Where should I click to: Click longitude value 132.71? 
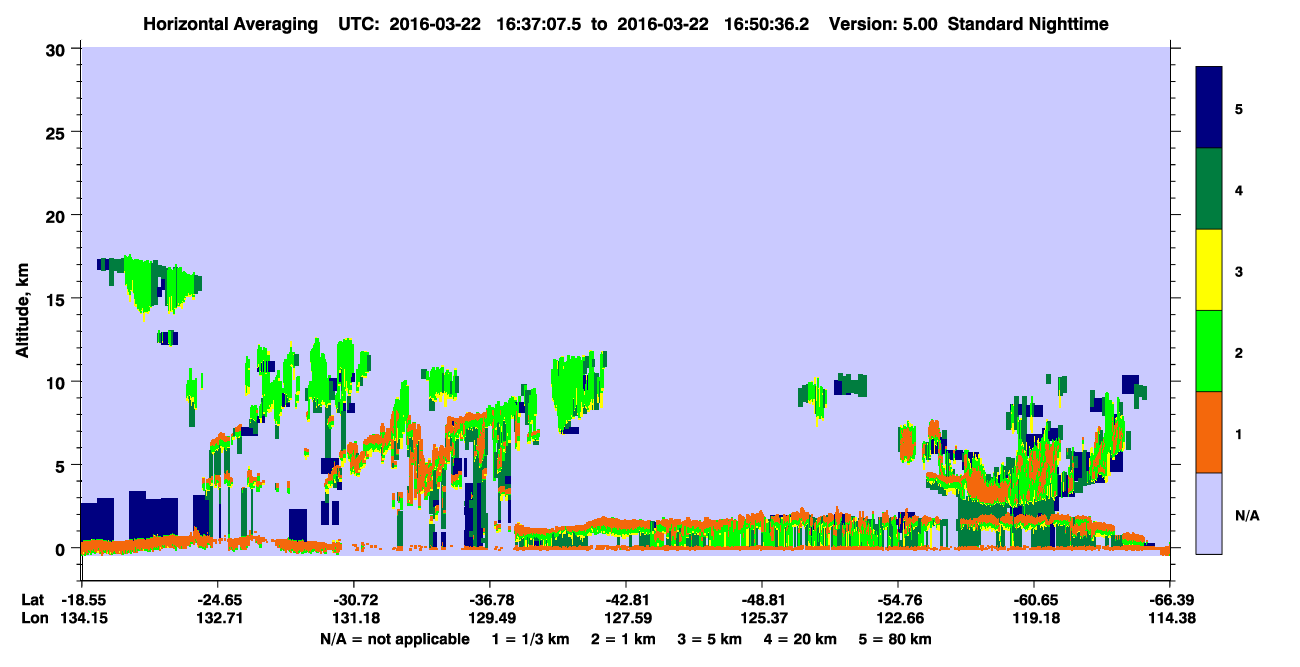[x=218, y=618]
